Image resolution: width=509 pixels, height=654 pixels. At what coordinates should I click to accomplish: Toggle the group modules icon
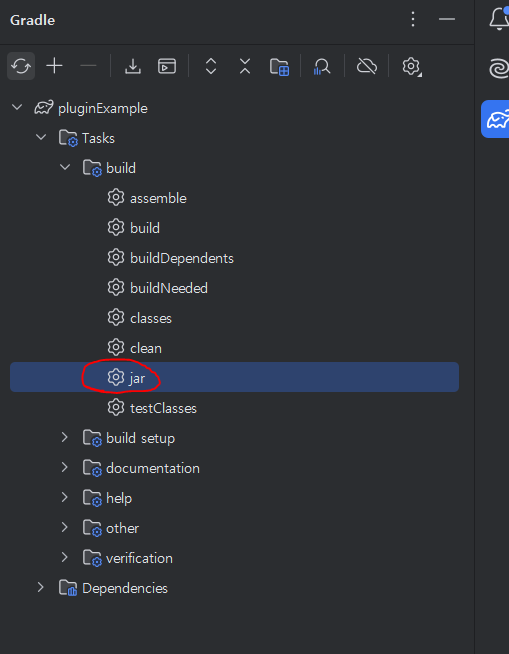click(279, 66)
